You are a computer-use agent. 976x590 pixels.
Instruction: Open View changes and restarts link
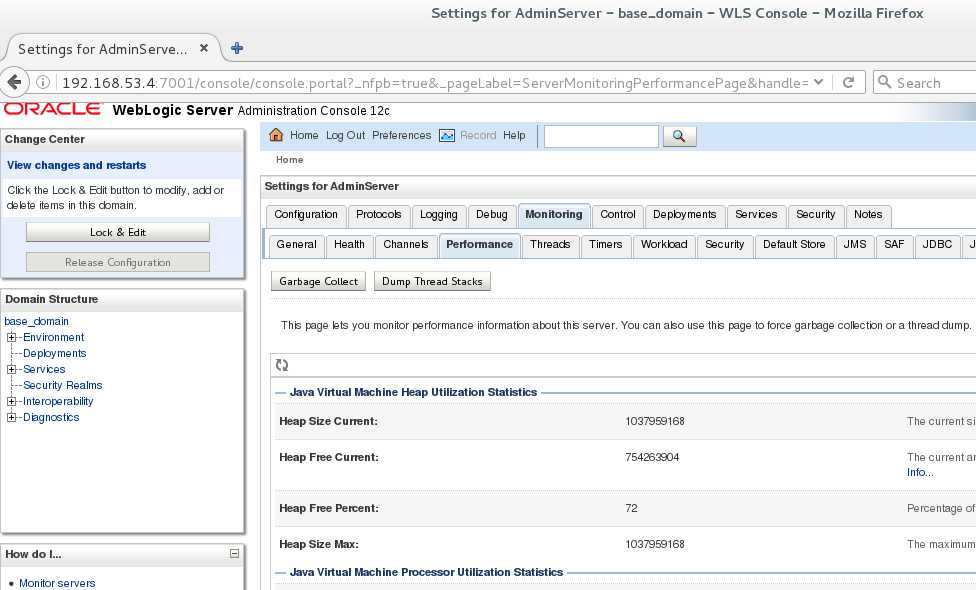[77, 165]
